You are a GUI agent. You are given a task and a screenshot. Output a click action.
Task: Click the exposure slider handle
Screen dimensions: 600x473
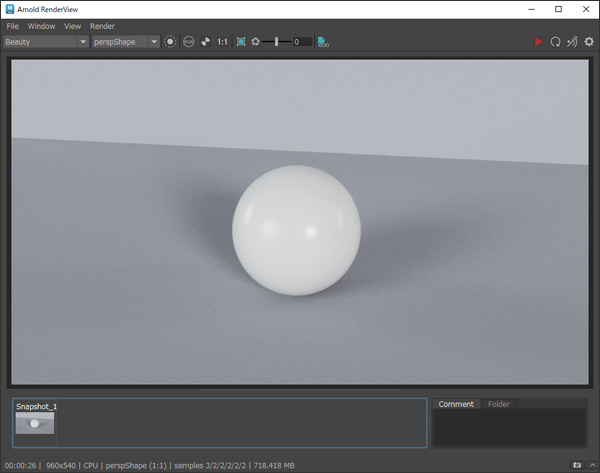pyautogui.click(x=277, y=42)
